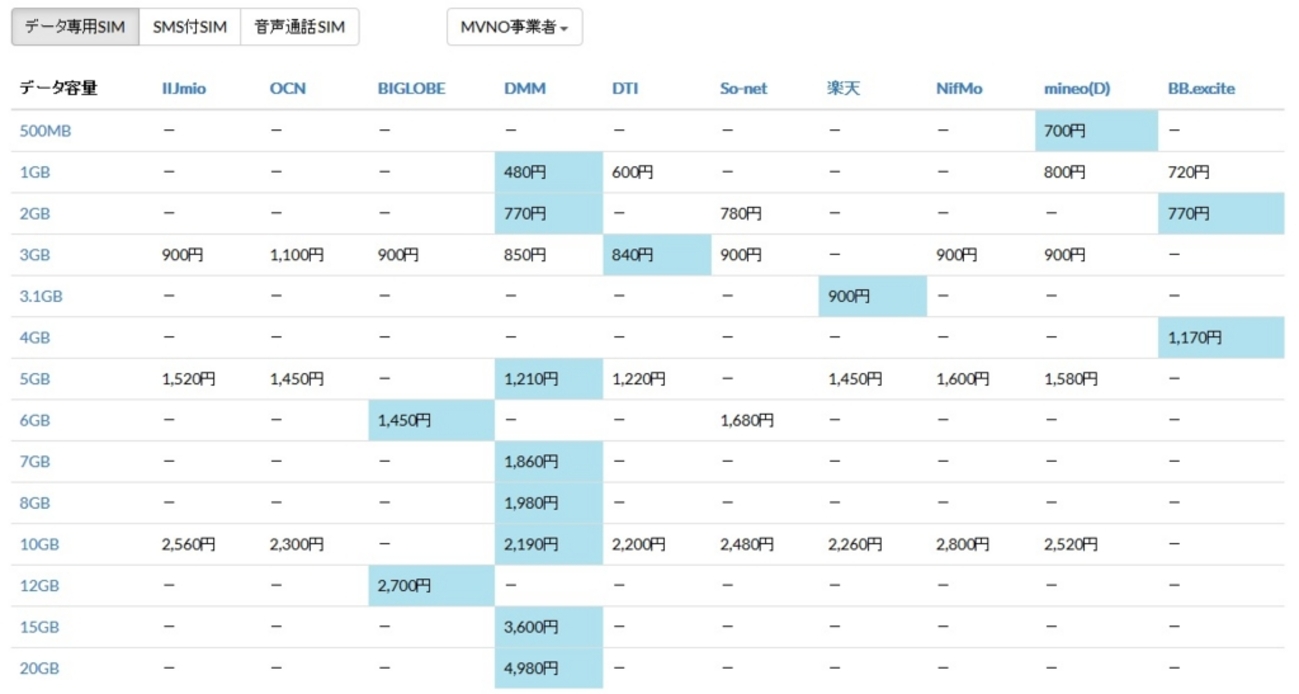Click the 1GB capacity row link
Image resolution: width=1299 pixels, height=694 pixels.
35,172
